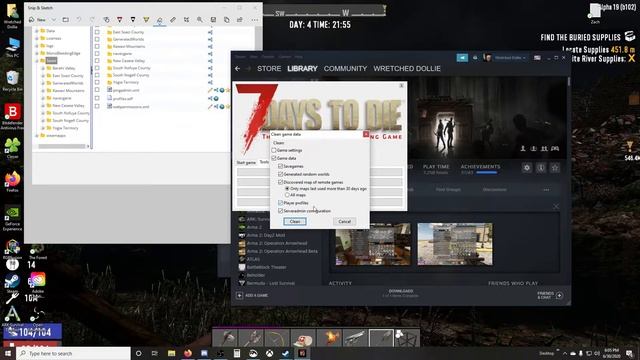
Task: Toggle the Savegames checkbox
Action: point(280,166)
